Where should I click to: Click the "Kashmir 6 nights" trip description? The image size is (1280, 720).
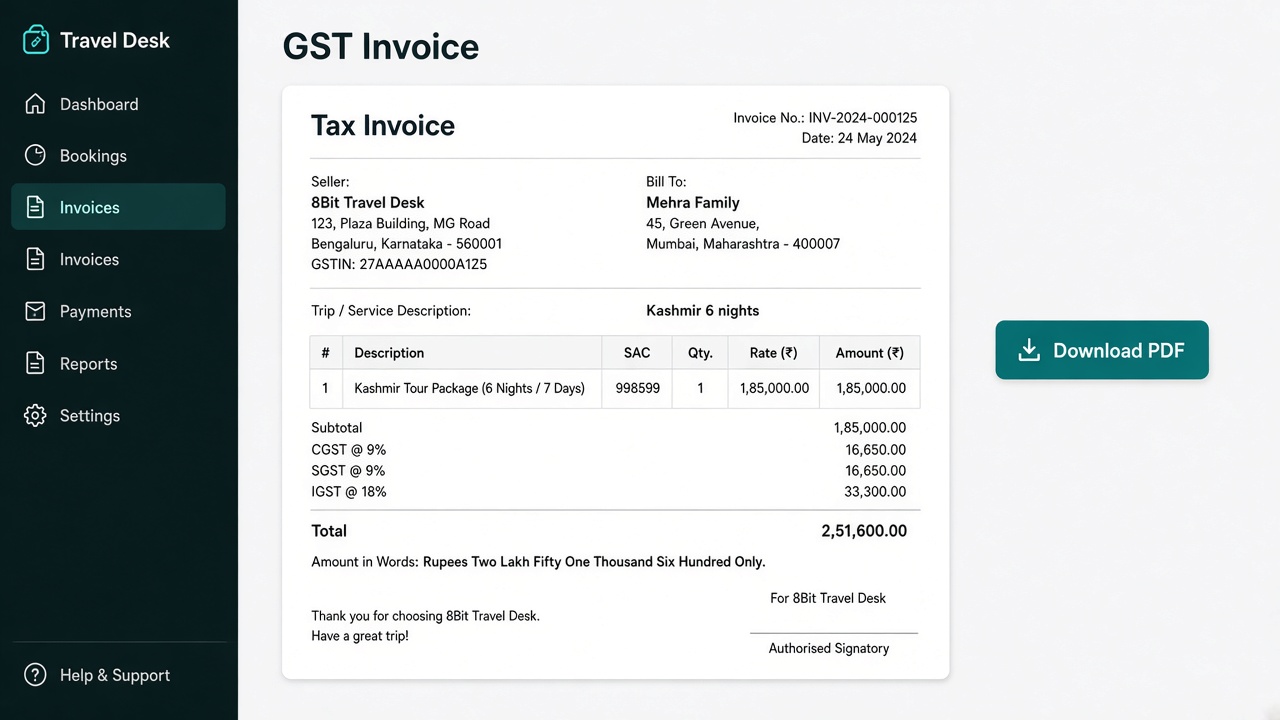[x=703, y=311]
